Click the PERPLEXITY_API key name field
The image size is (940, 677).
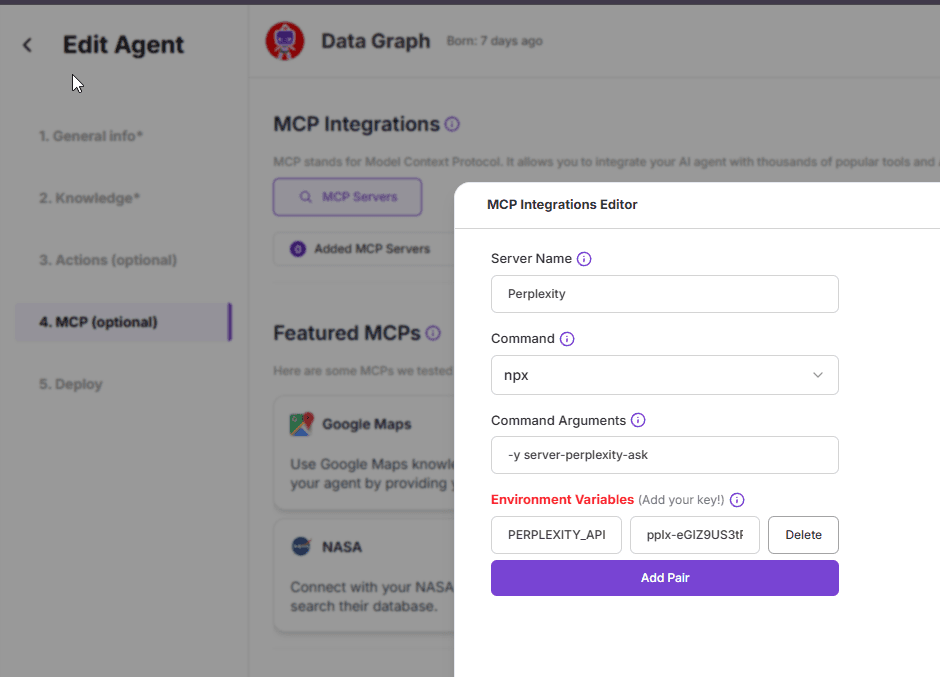click(556, 535)
